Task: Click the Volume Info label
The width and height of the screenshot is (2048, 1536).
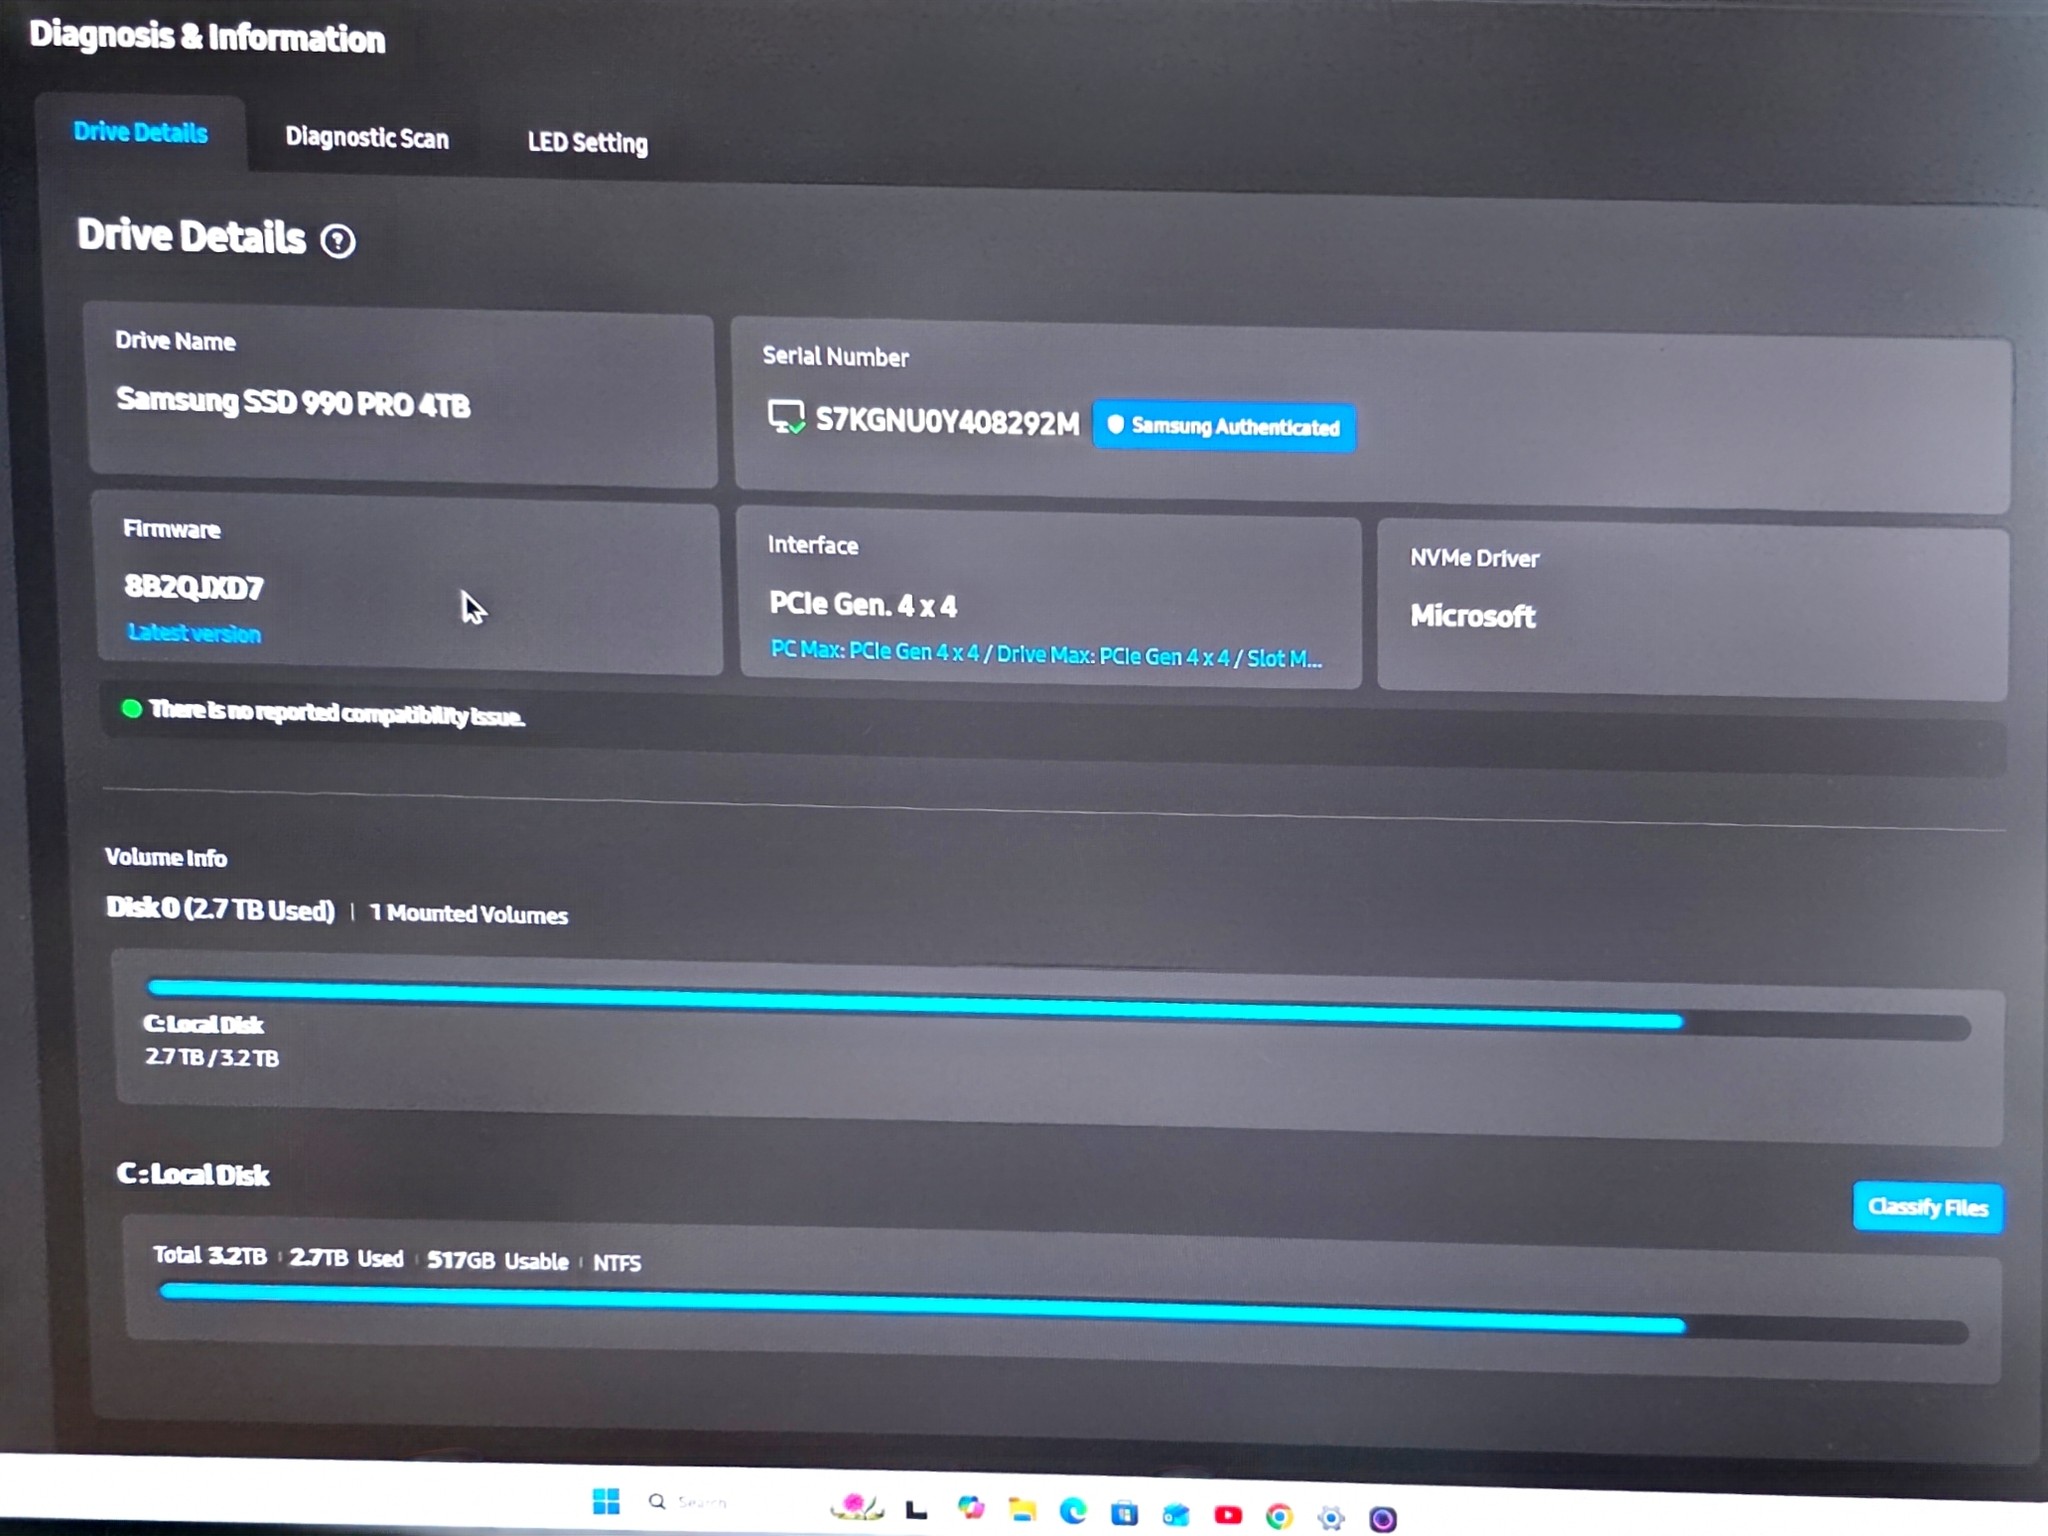Action: pyautogui.click(x=166, y=857)
